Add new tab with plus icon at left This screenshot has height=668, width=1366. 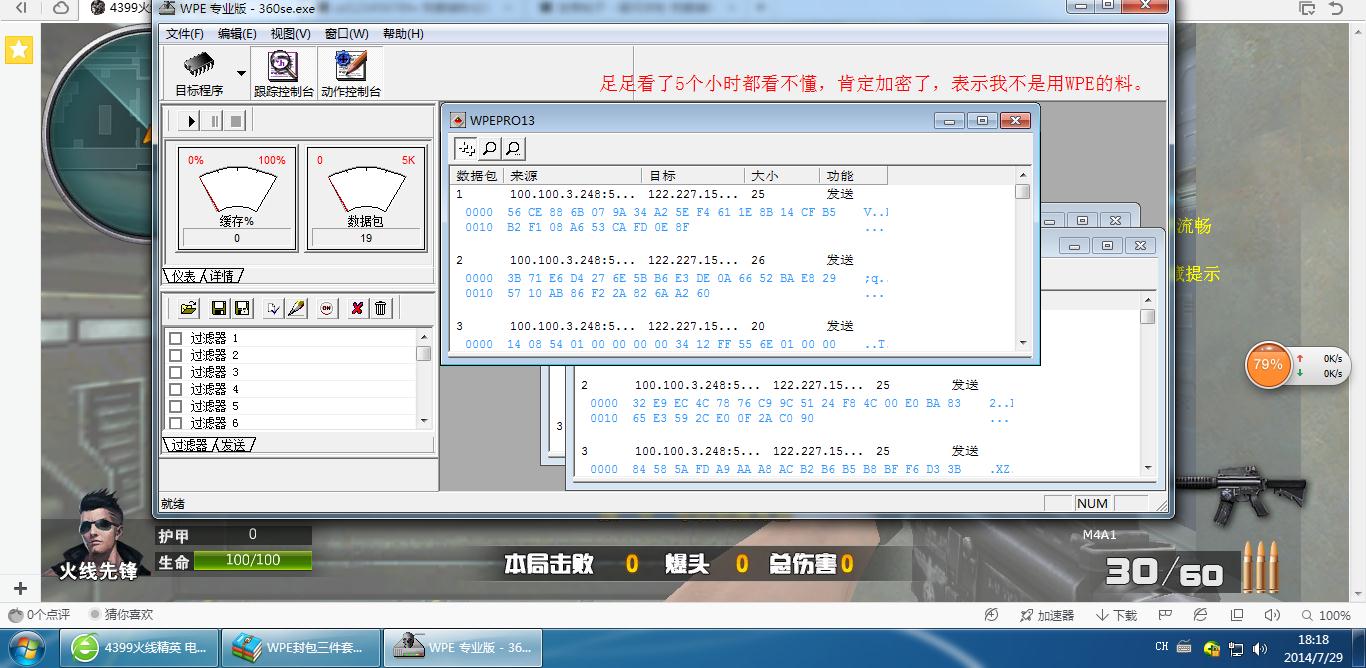click(x=19, y=588)
